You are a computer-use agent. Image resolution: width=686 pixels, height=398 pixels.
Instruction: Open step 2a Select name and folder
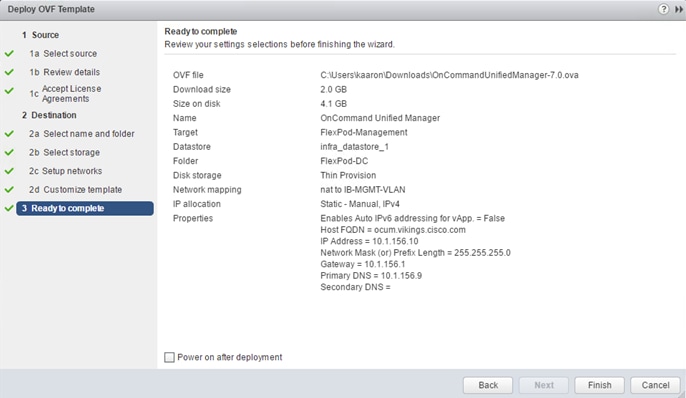click(82, 133)
